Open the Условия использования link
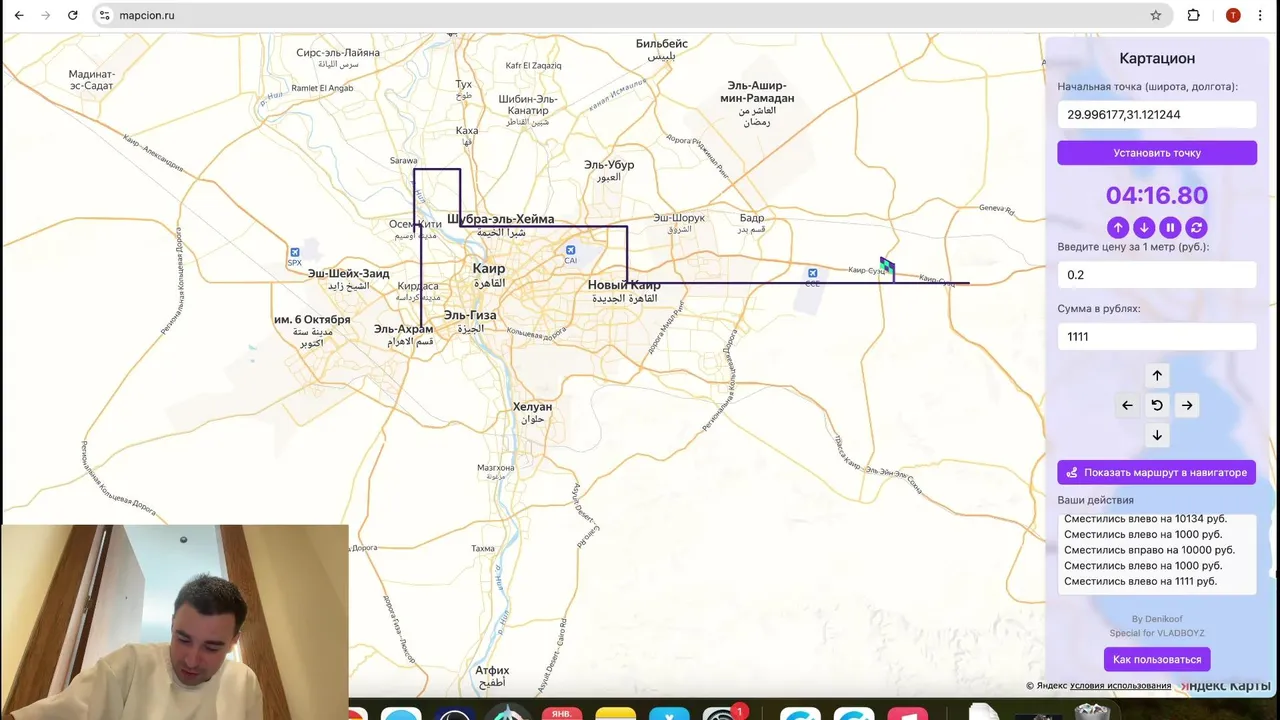This screenshot has height=720, width=1280. (x=1120, y=686)
